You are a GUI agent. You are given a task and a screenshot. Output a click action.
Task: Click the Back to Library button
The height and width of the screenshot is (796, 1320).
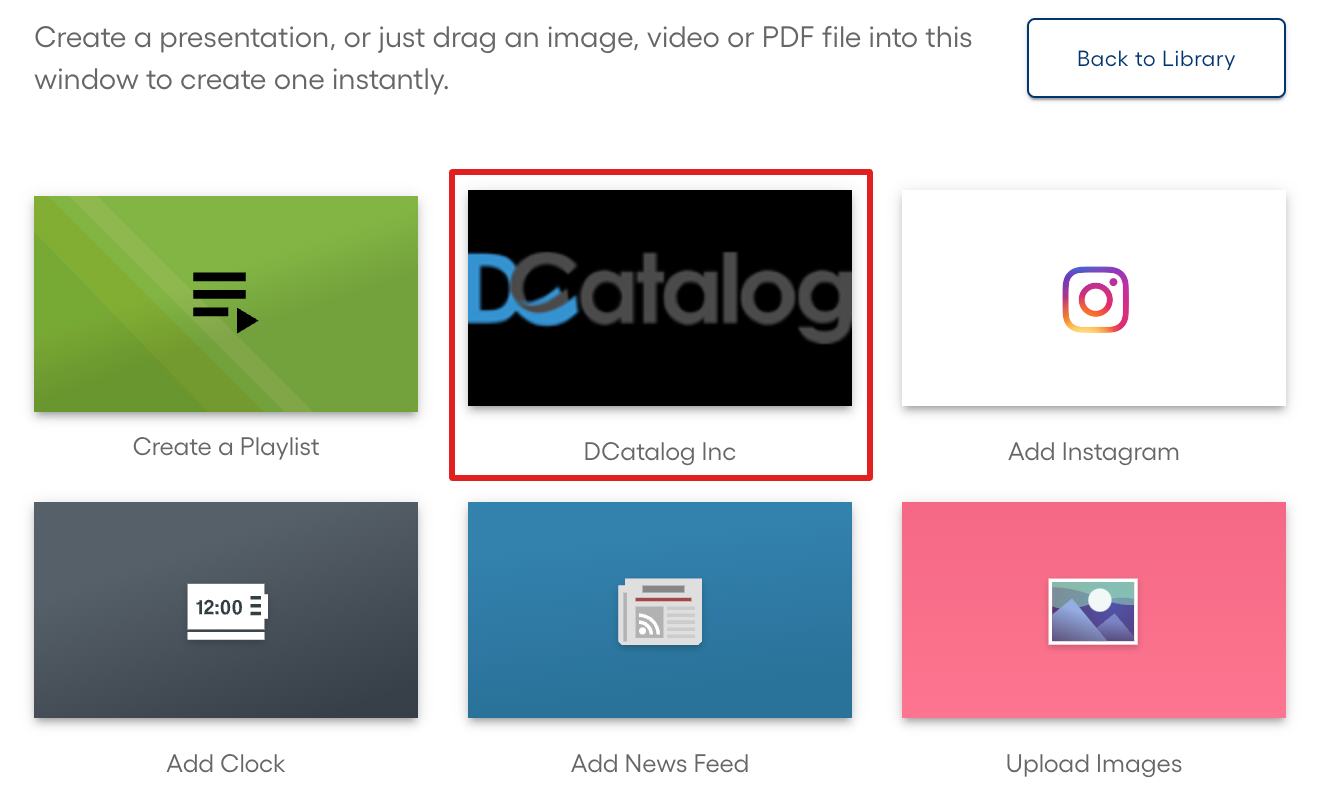[x=1156, y=59]
